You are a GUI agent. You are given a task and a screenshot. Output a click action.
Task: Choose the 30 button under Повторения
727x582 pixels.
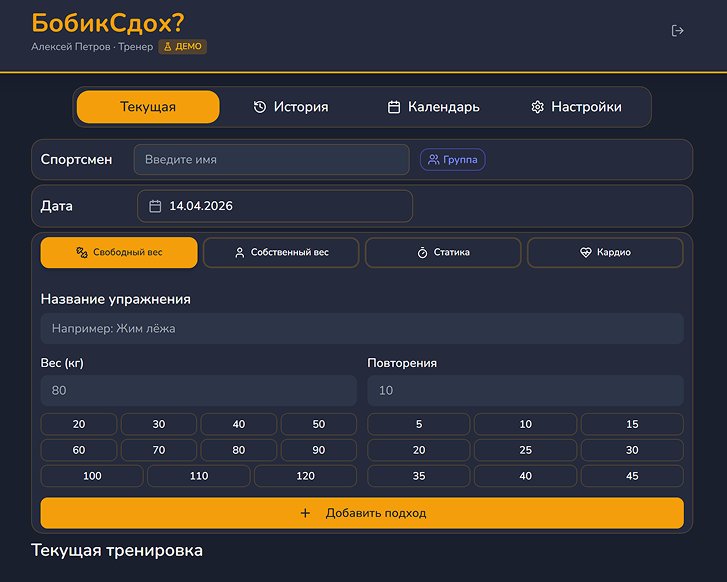click(632, 450)
